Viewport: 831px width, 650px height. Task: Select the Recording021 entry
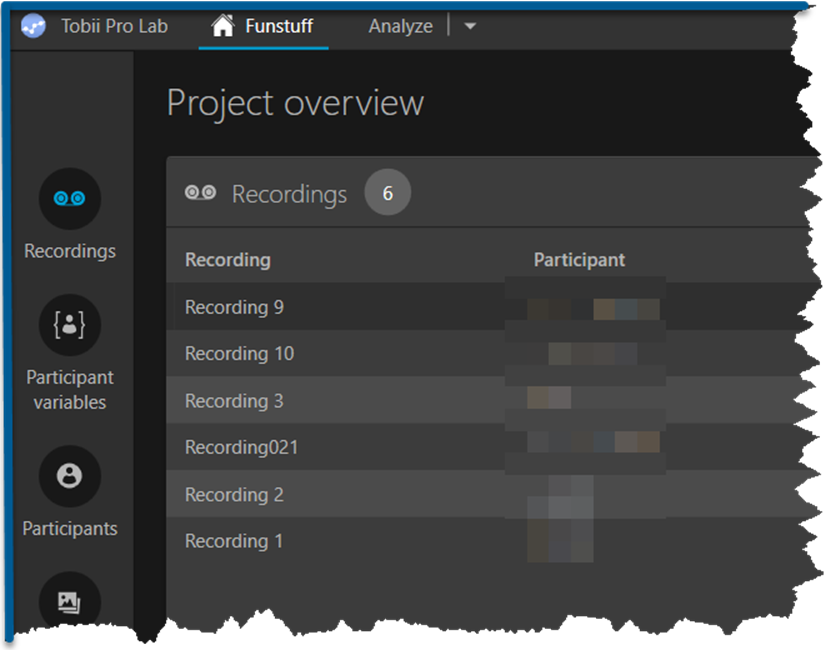(241, 448)
